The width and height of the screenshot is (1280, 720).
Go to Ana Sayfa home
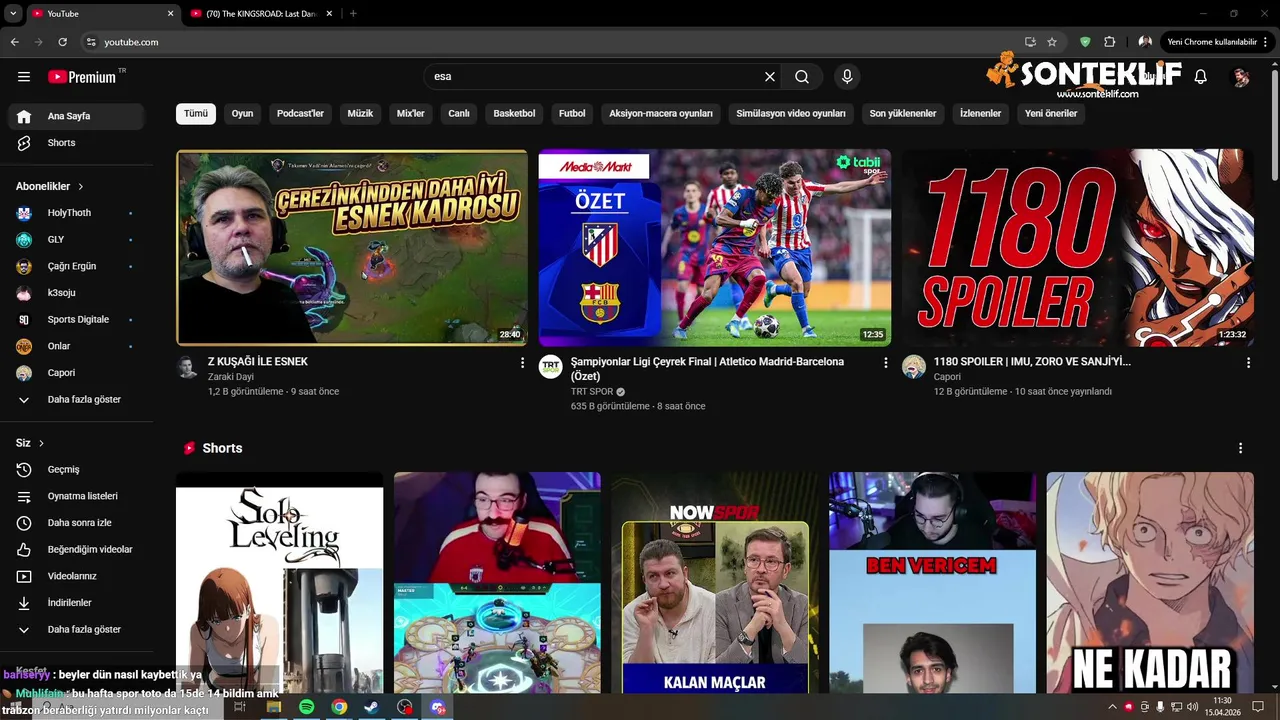tap(76, 116)
